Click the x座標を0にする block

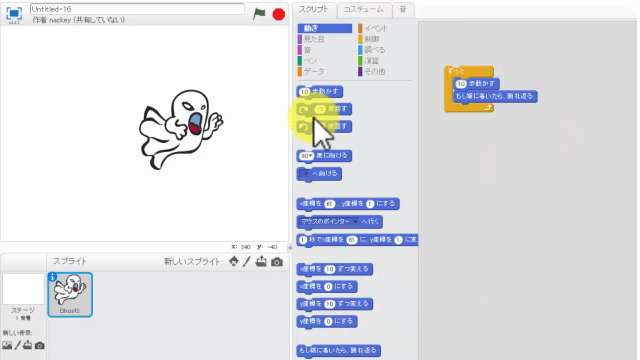click(x=327, y=287)
